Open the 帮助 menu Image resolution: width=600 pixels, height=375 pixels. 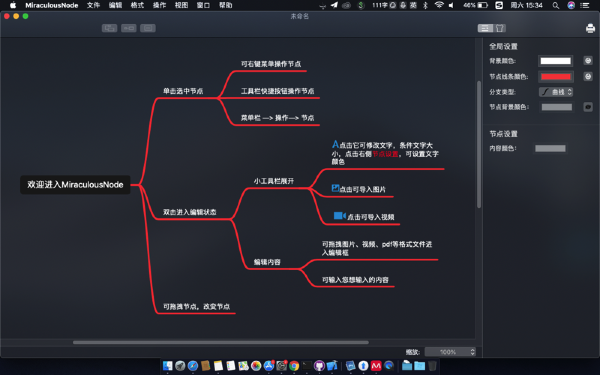click(225, 5)
